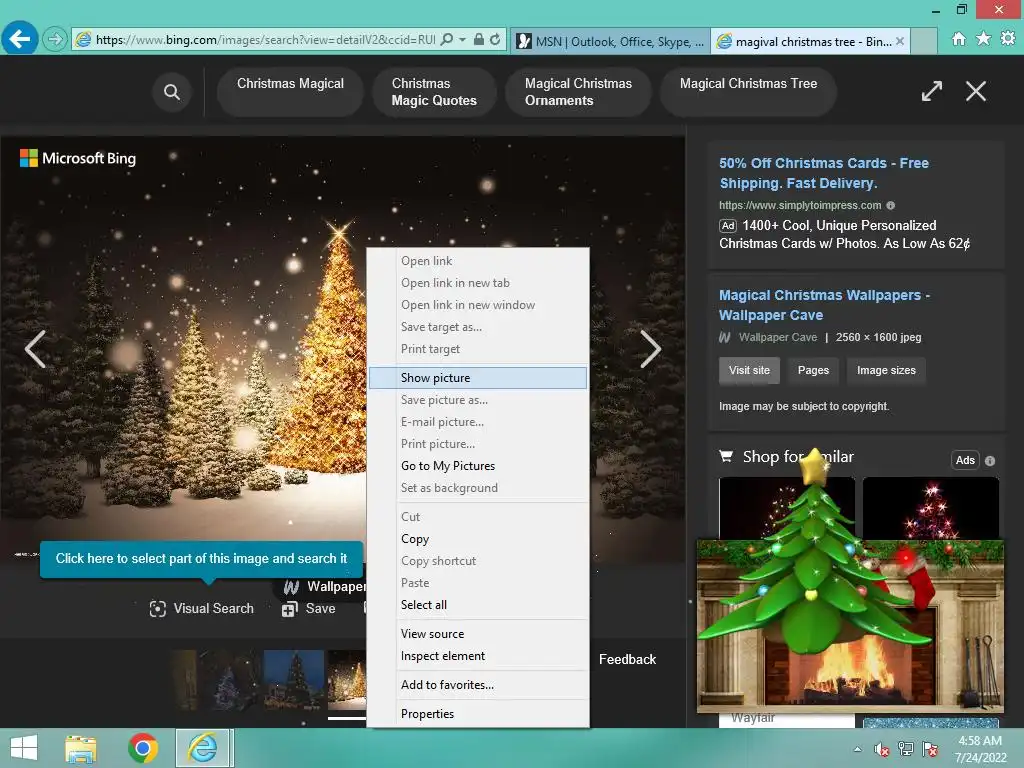Close the image detail view
Viewport: 1024px width, 768px height.
[x=976, y=91]
